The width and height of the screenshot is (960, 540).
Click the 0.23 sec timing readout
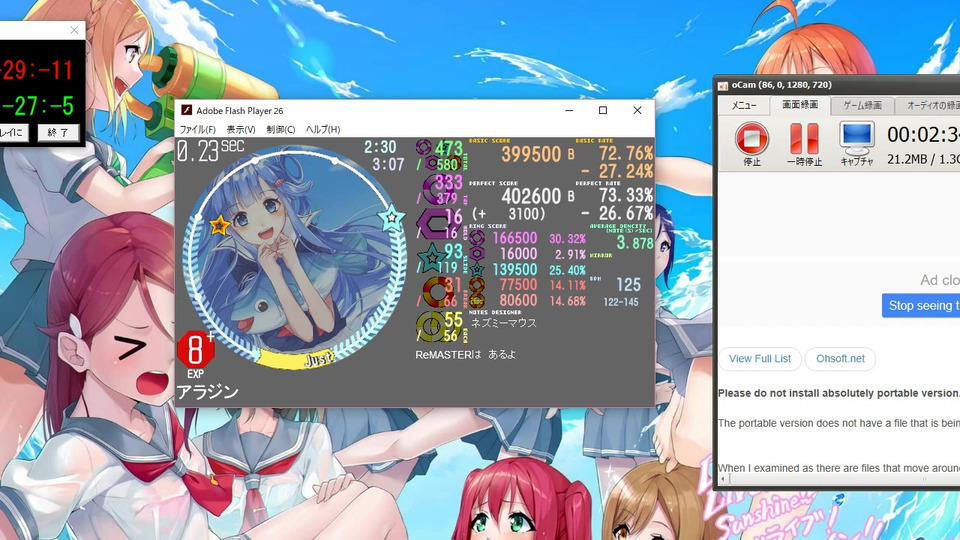coord(210,151)
